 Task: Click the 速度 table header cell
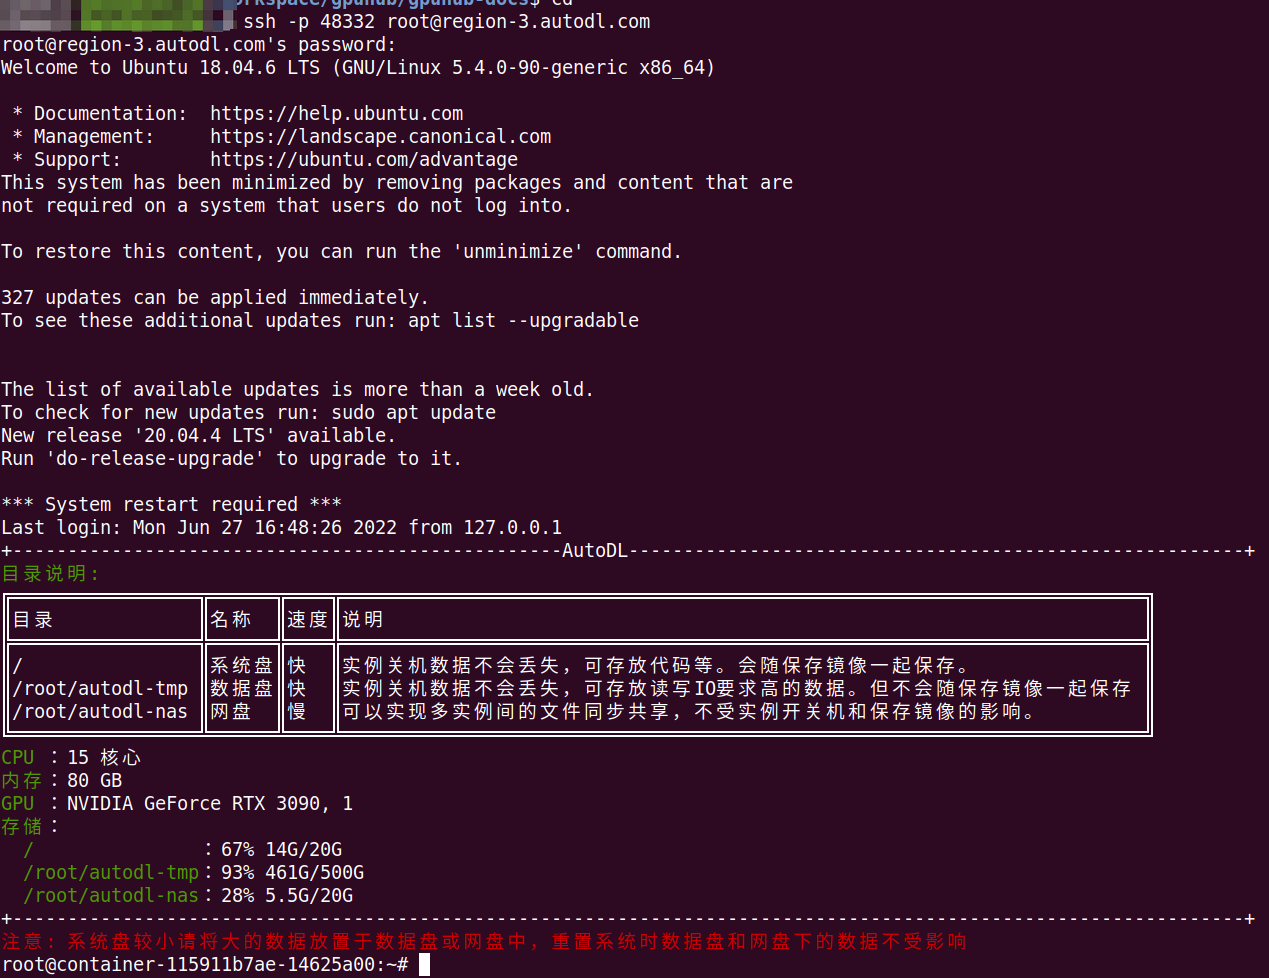307,620
